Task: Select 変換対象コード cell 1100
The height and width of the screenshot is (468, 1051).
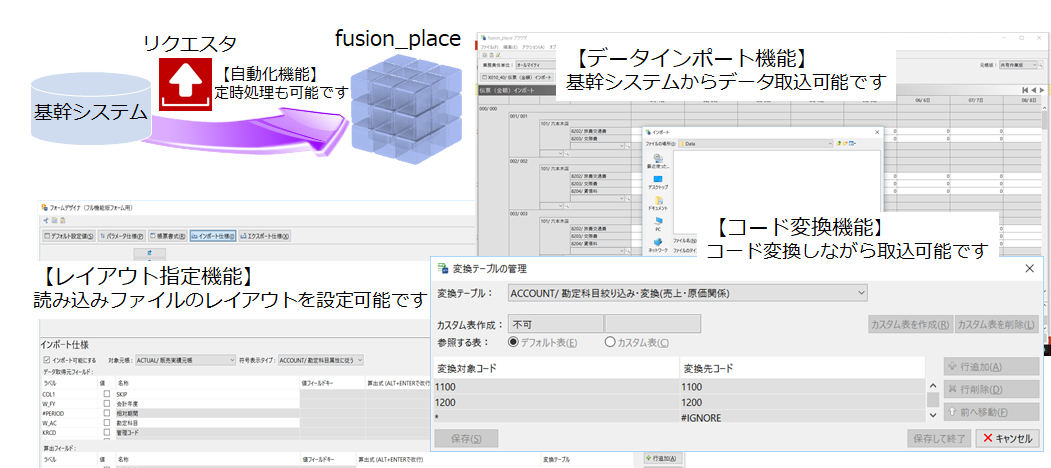Action: click(x=556, y=387)
